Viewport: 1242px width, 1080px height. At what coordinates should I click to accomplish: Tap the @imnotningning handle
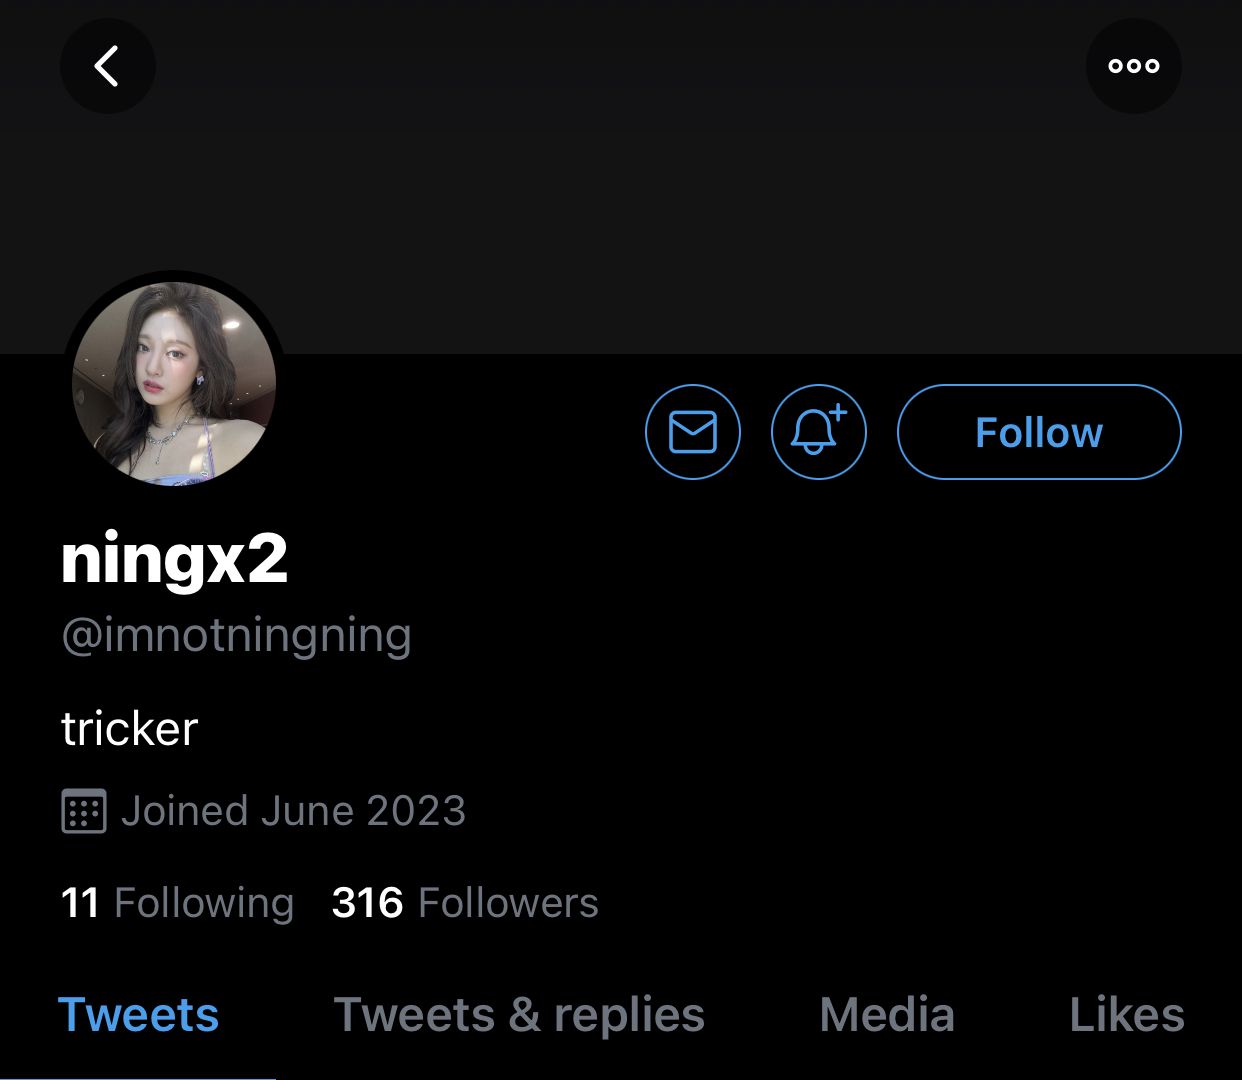tap(236, 636)
